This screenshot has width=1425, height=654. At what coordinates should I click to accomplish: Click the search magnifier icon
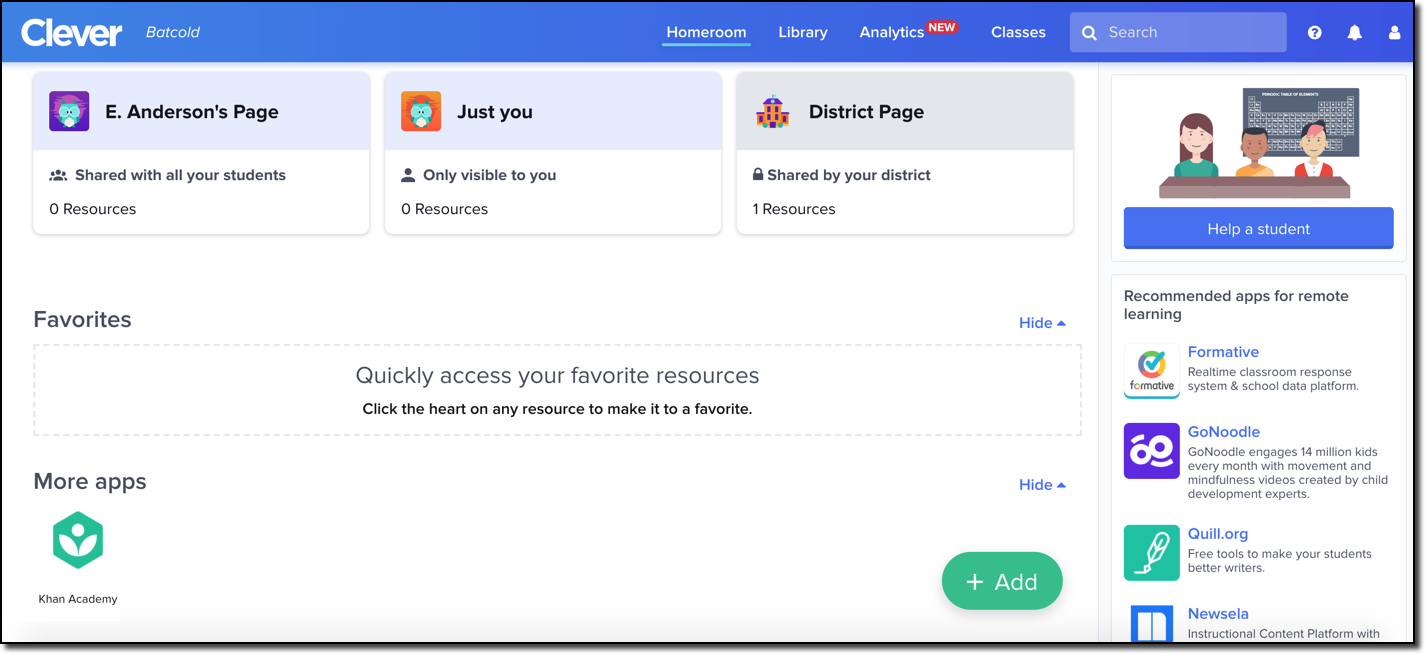(x=1090, y=33)
